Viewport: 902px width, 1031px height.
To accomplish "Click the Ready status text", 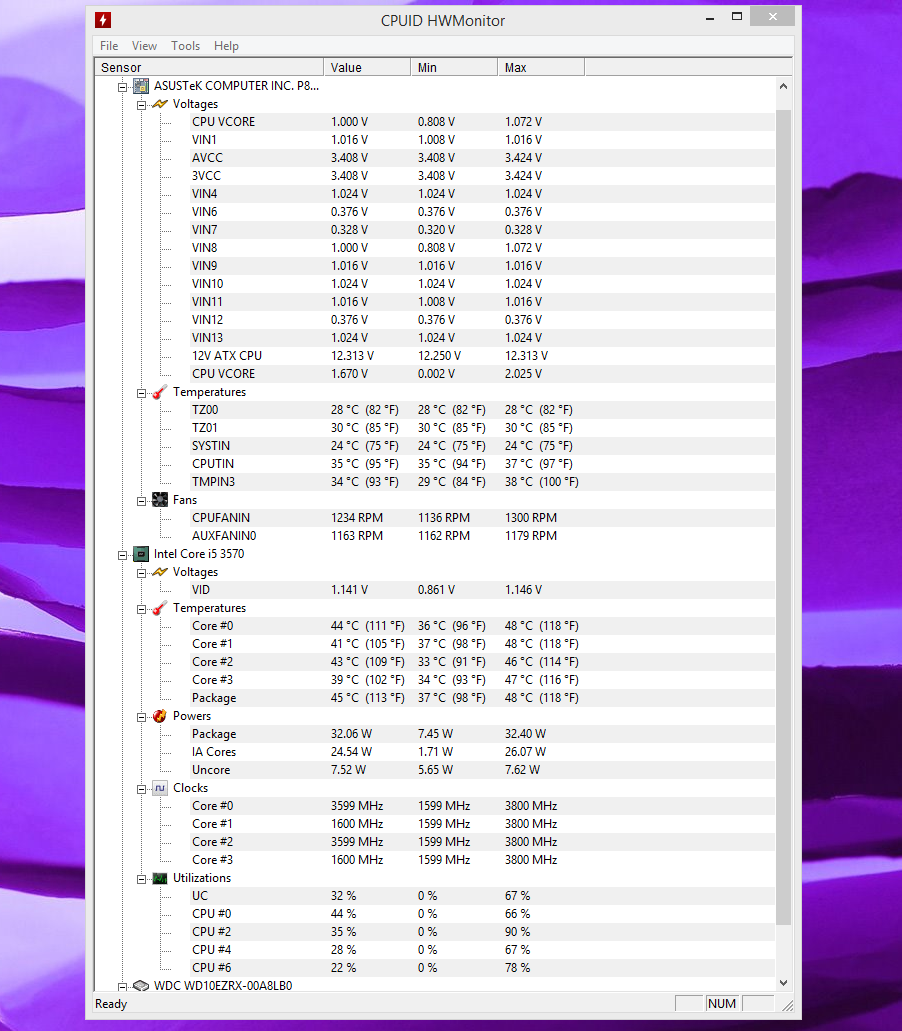I will pos(111,1004).
